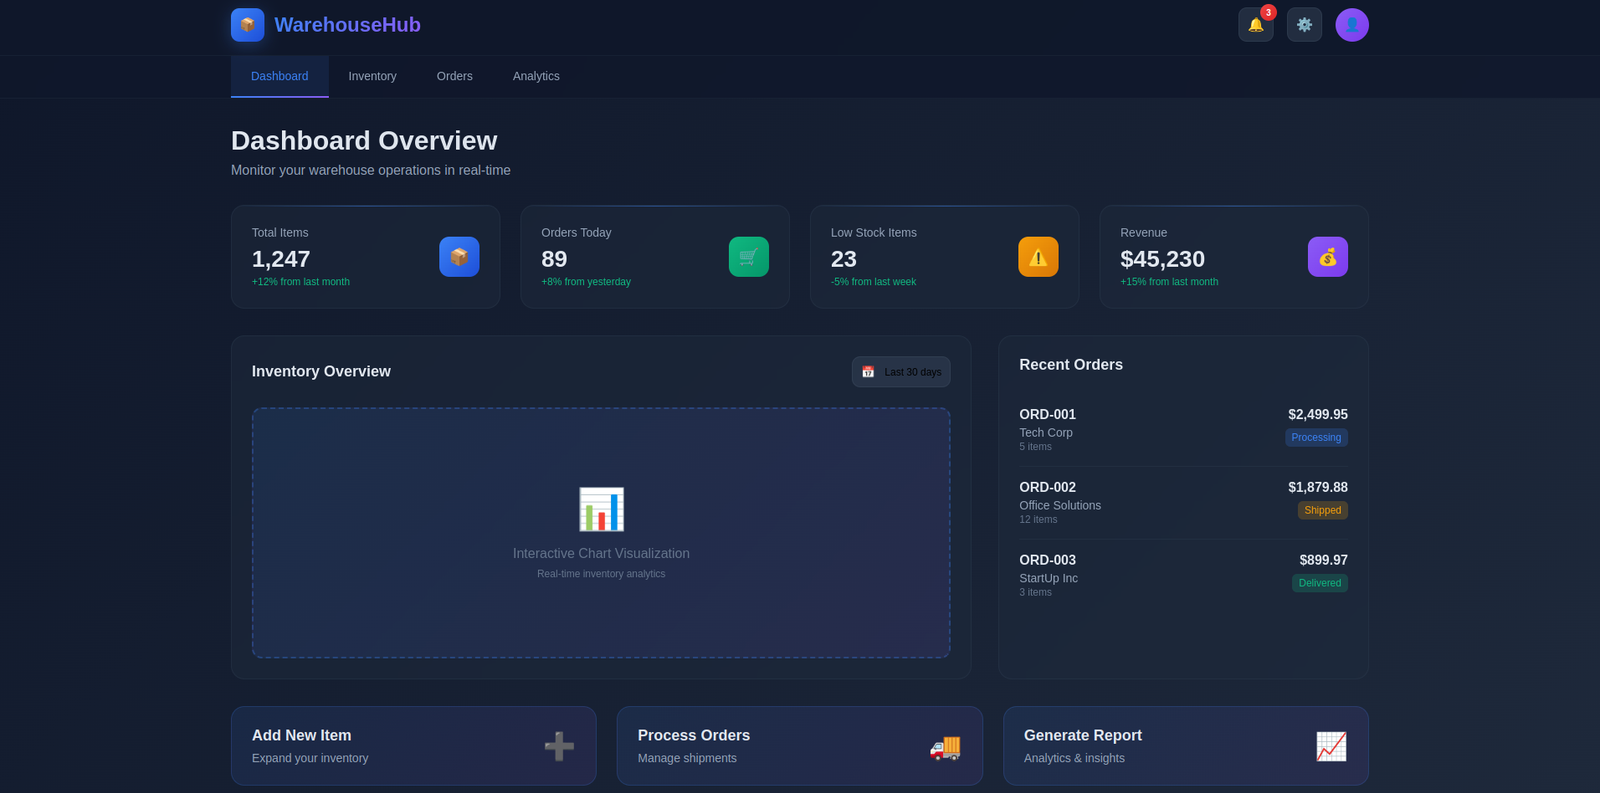This screenshot has height=793, width=1600.
Task: Open the Analytics tab
Action: 536,76
